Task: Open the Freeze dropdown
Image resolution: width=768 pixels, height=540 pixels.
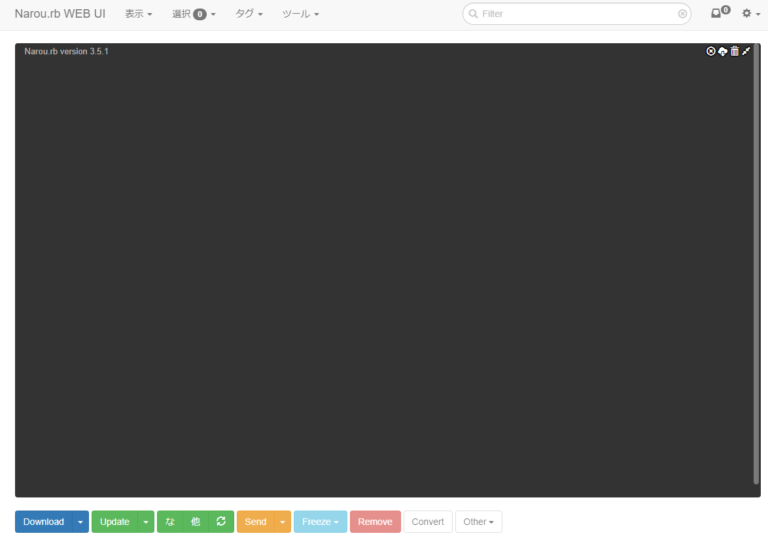Action: pyautogui.click(x=320, y=522)
